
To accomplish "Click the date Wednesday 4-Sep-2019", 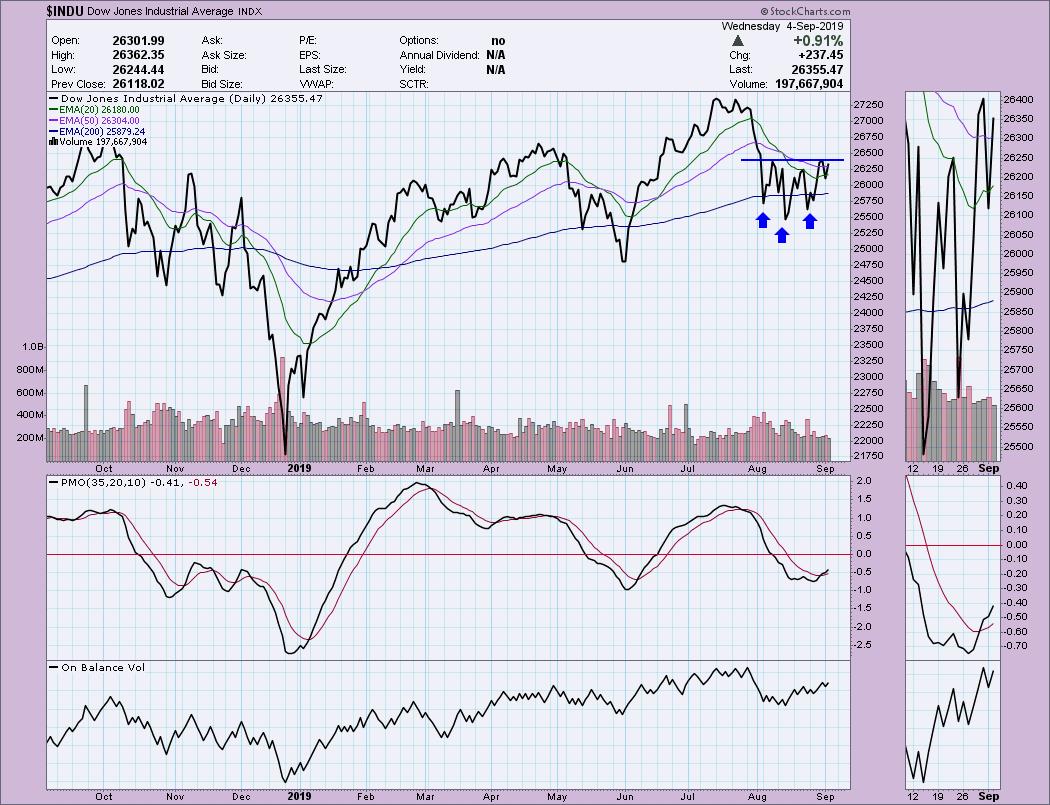I will coord(782,26).
